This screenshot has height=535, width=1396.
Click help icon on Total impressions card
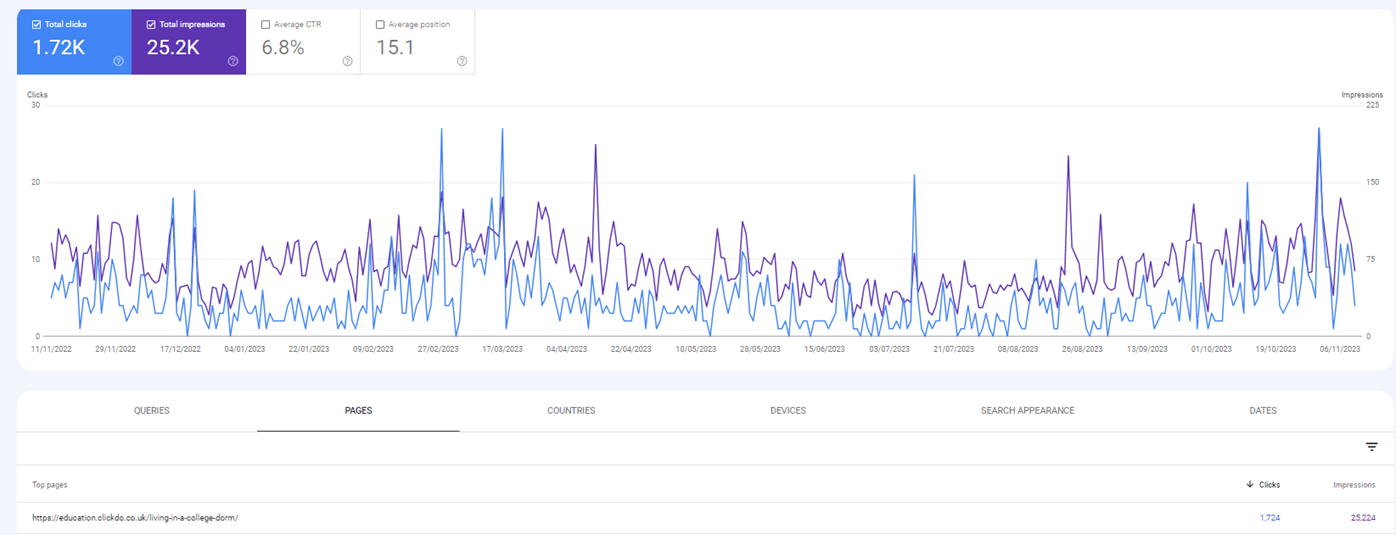click(233, 61)
